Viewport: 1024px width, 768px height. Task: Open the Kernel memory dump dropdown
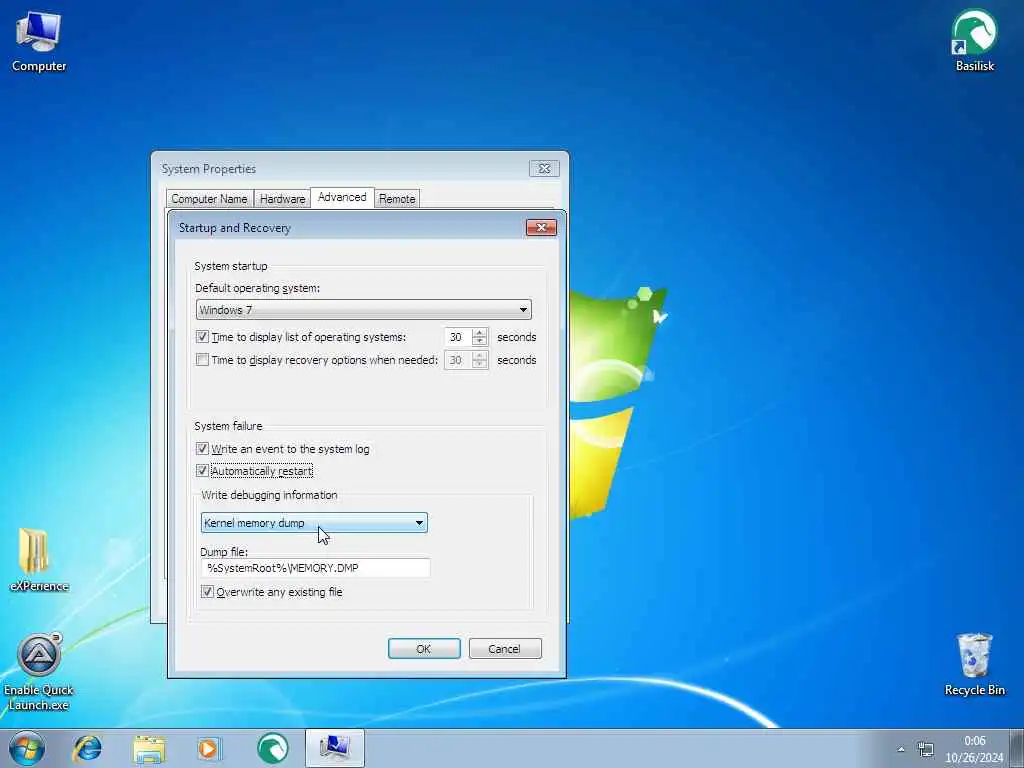(x=314, y=522)
